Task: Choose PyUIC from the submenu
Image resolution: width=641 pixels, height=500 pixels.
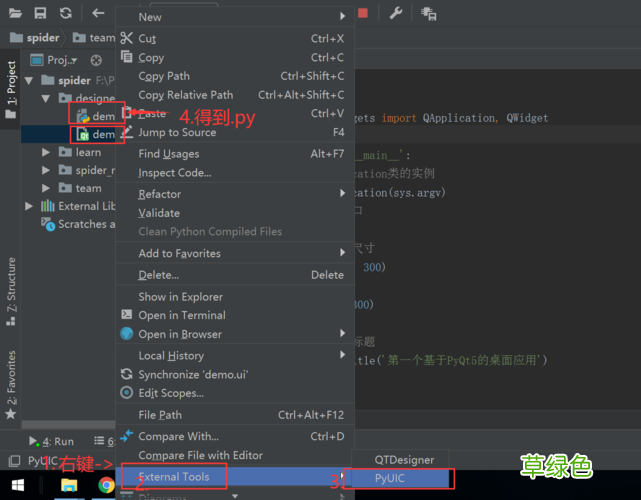Action: pyautogui.click(x=396, y=479)
